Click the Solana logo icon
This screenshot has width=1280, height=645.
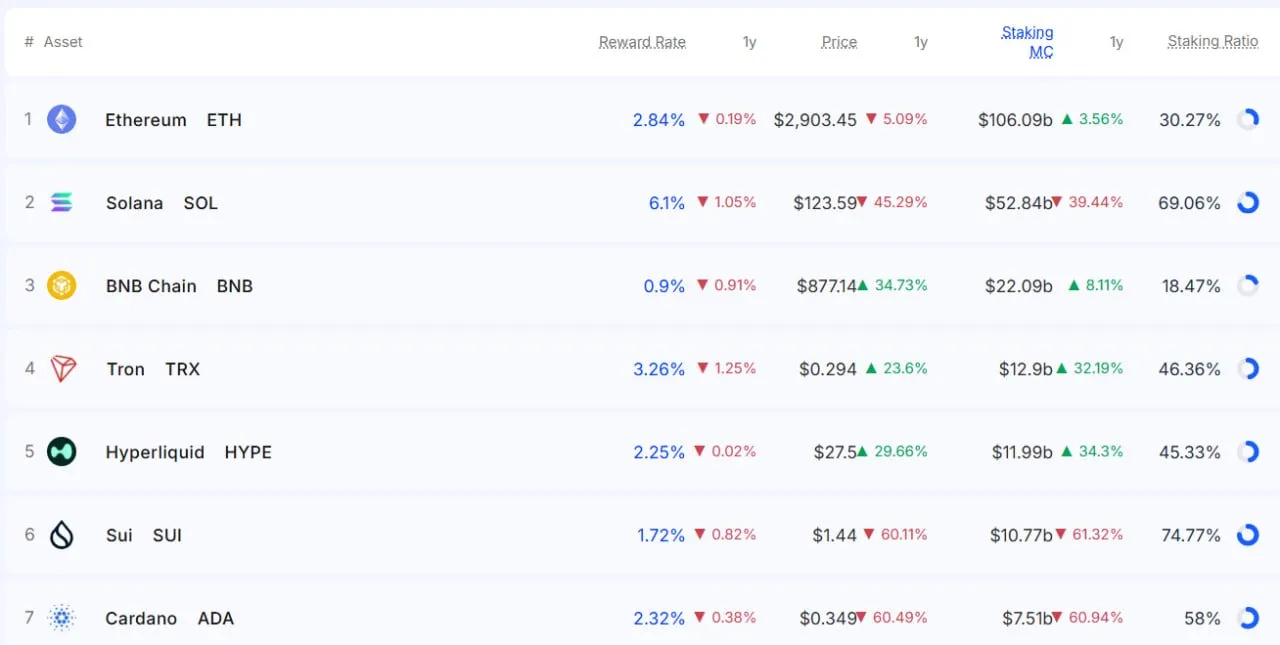[61, 202]
